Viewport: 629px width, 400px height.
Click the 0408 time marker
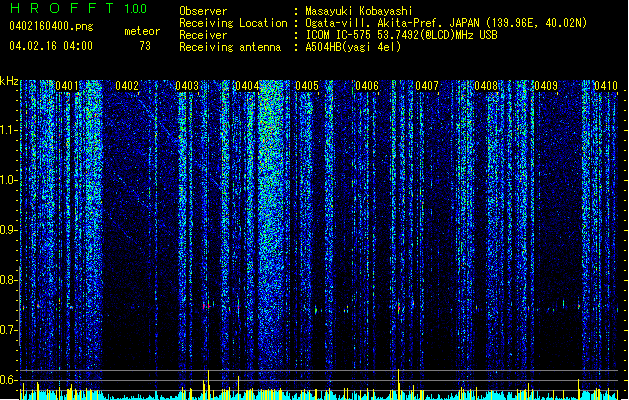click(x=486, y=86)
